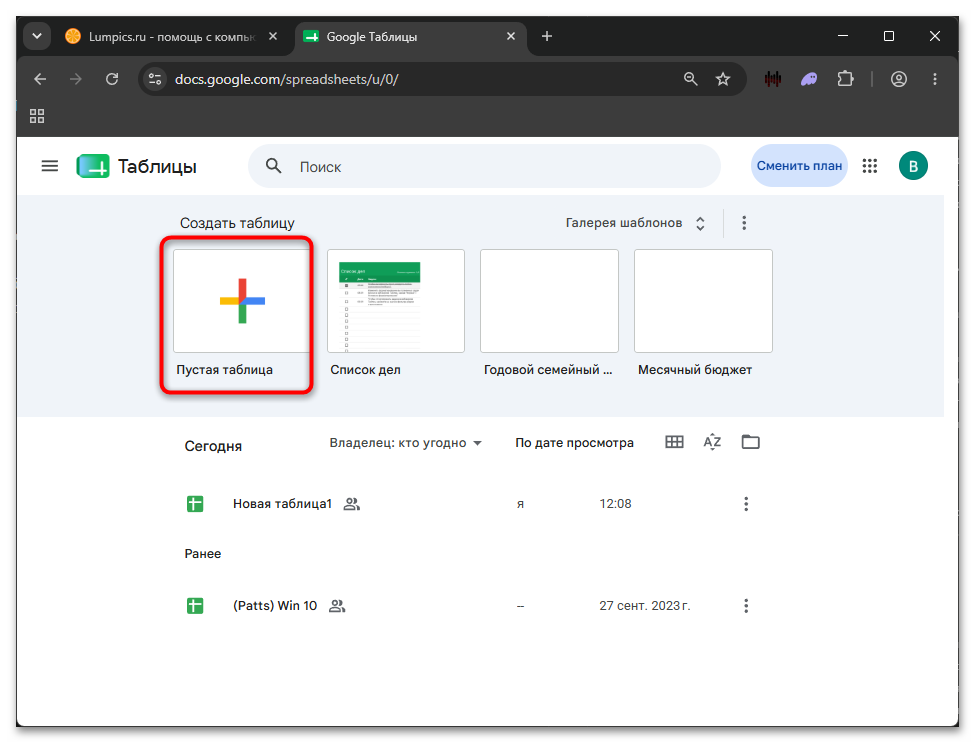This screenshot has width=975, height=743.
Task: Go back to the previous page
Action: click(x=40, y=79)
